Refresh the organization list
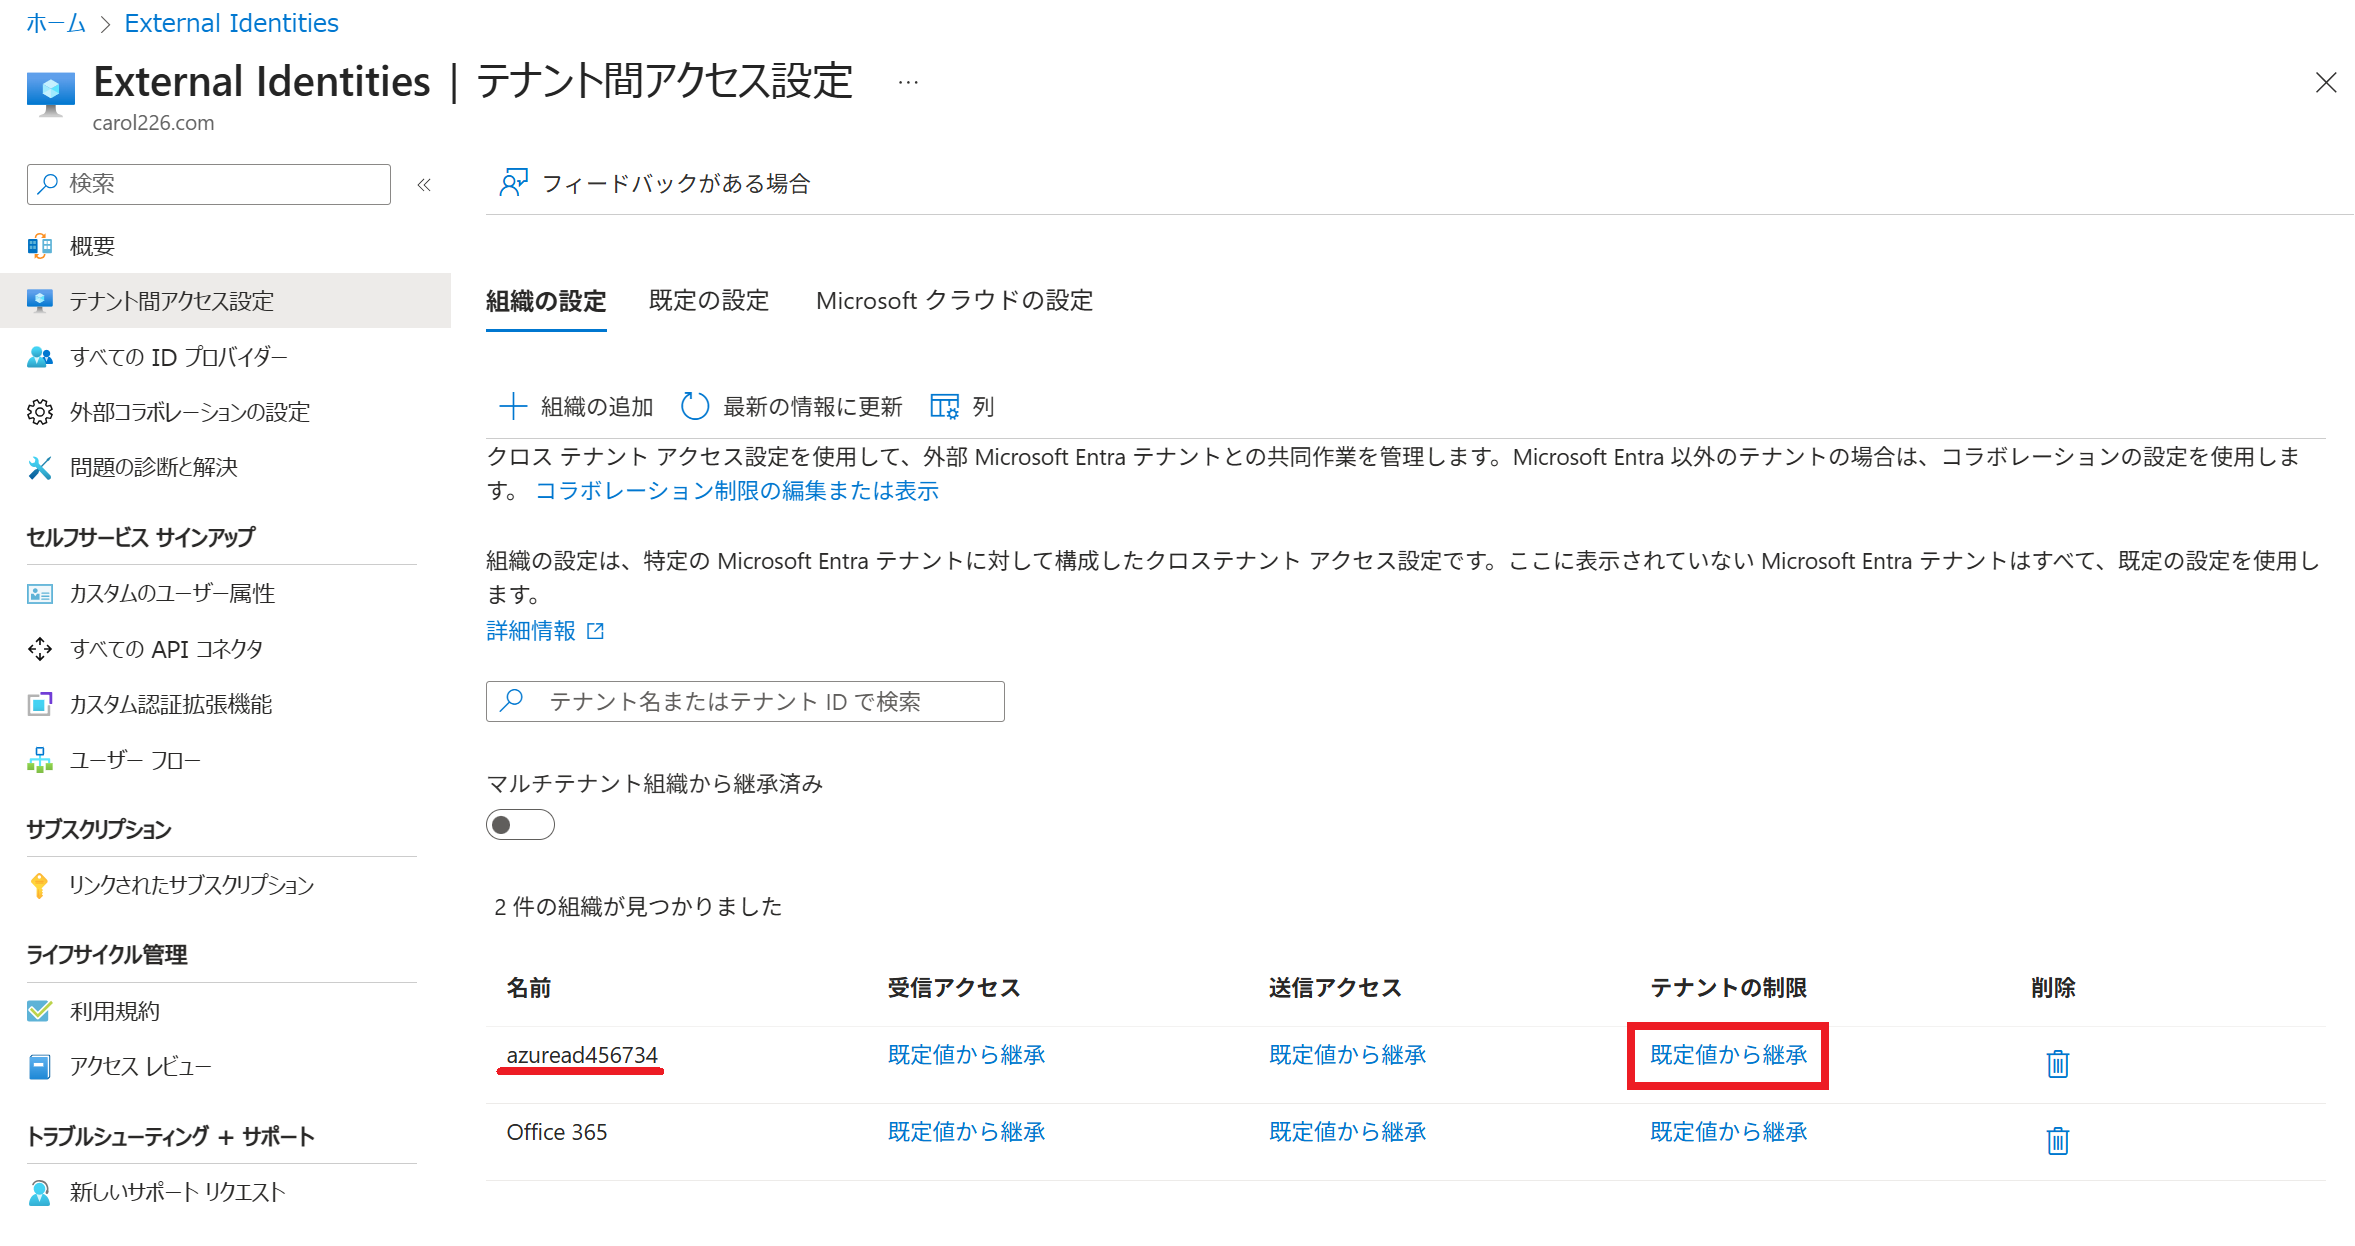The image size is (2355, 1246). (694, 407)
